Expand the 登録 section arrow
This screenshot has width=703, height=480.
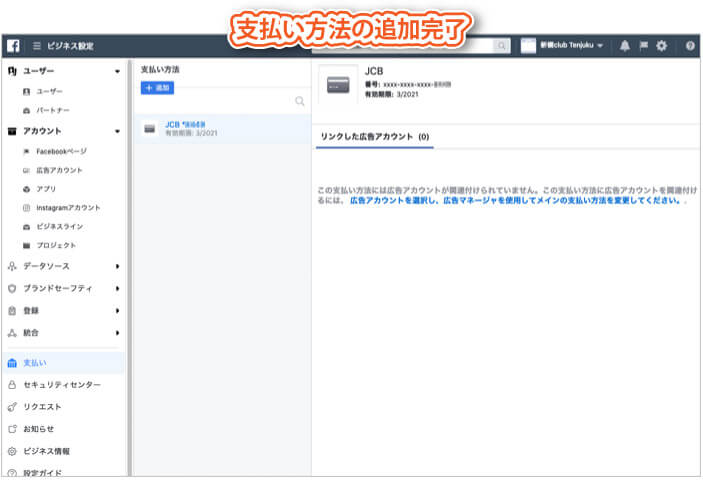[117, 311]
